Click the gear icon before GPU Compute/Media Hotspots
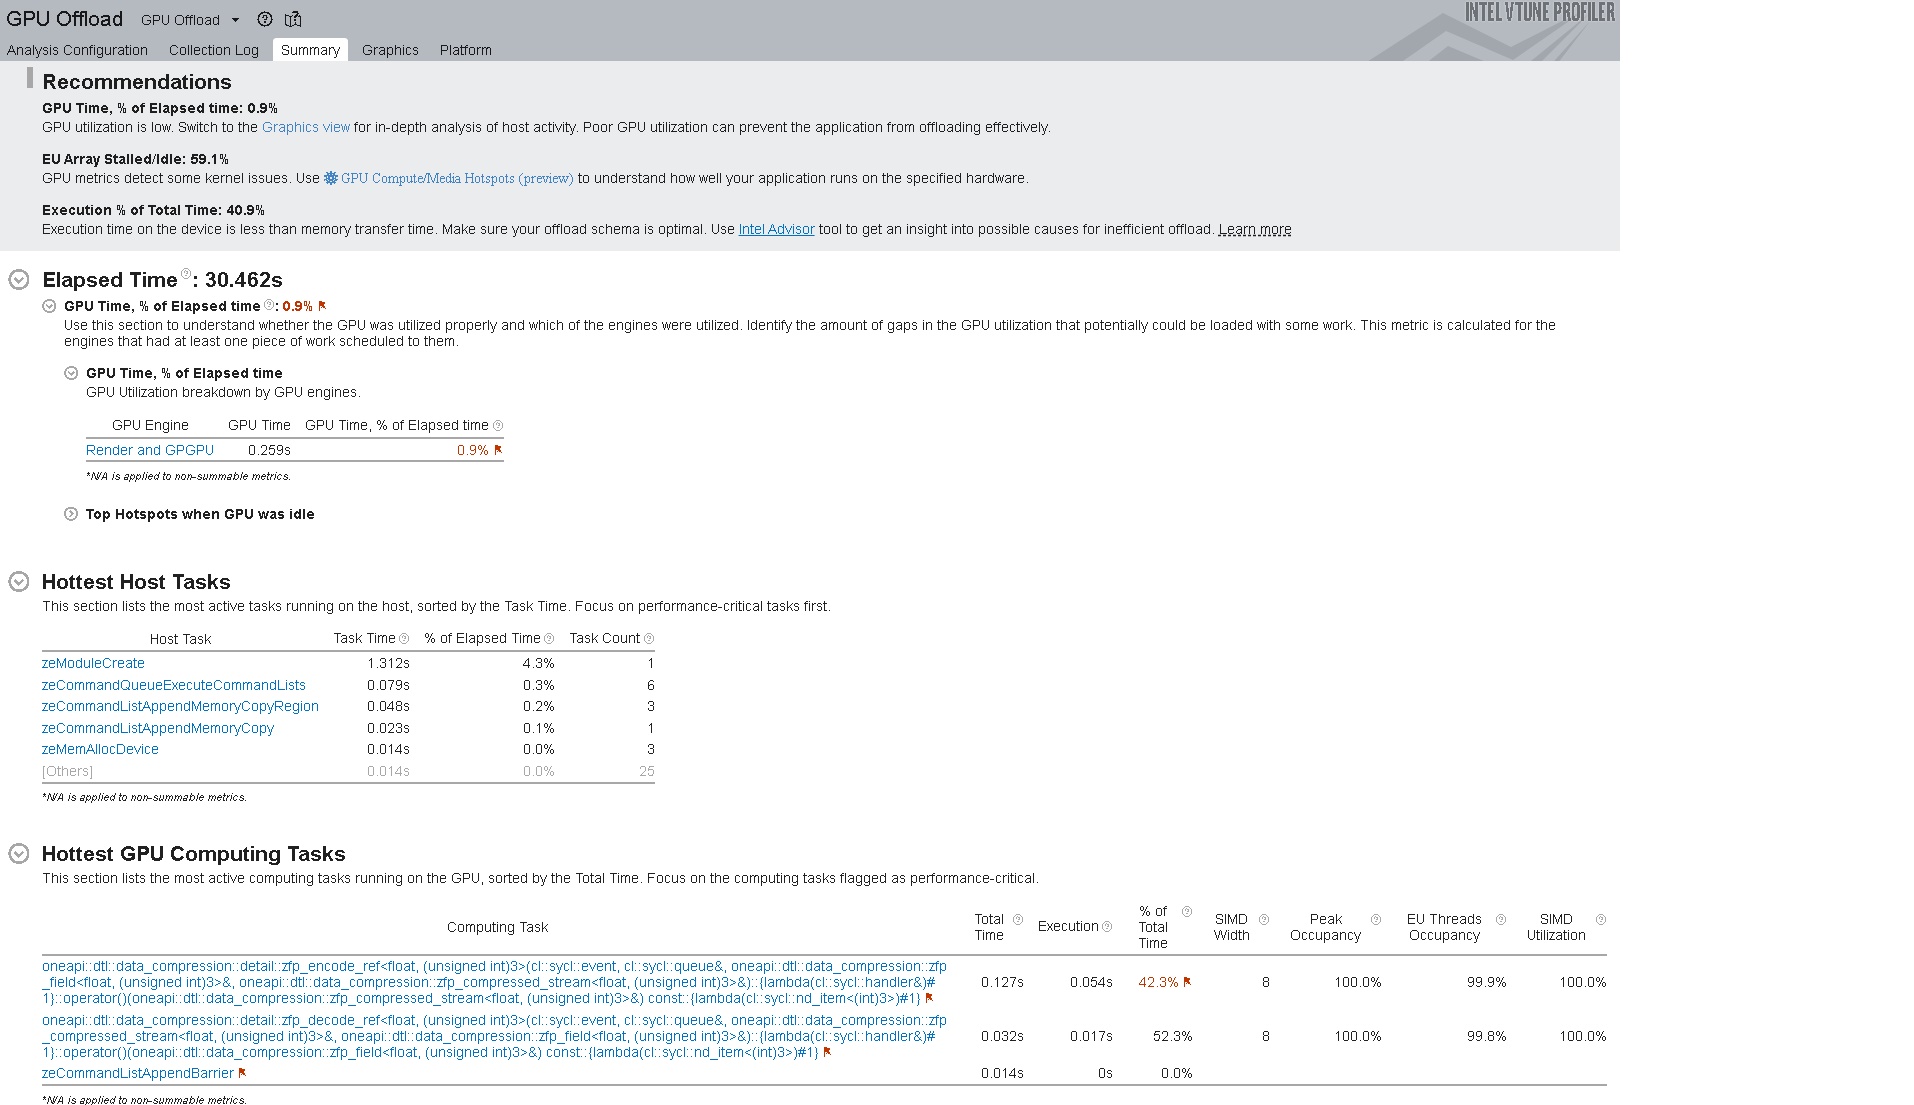1914x1105 pixels. coord(330,178)
